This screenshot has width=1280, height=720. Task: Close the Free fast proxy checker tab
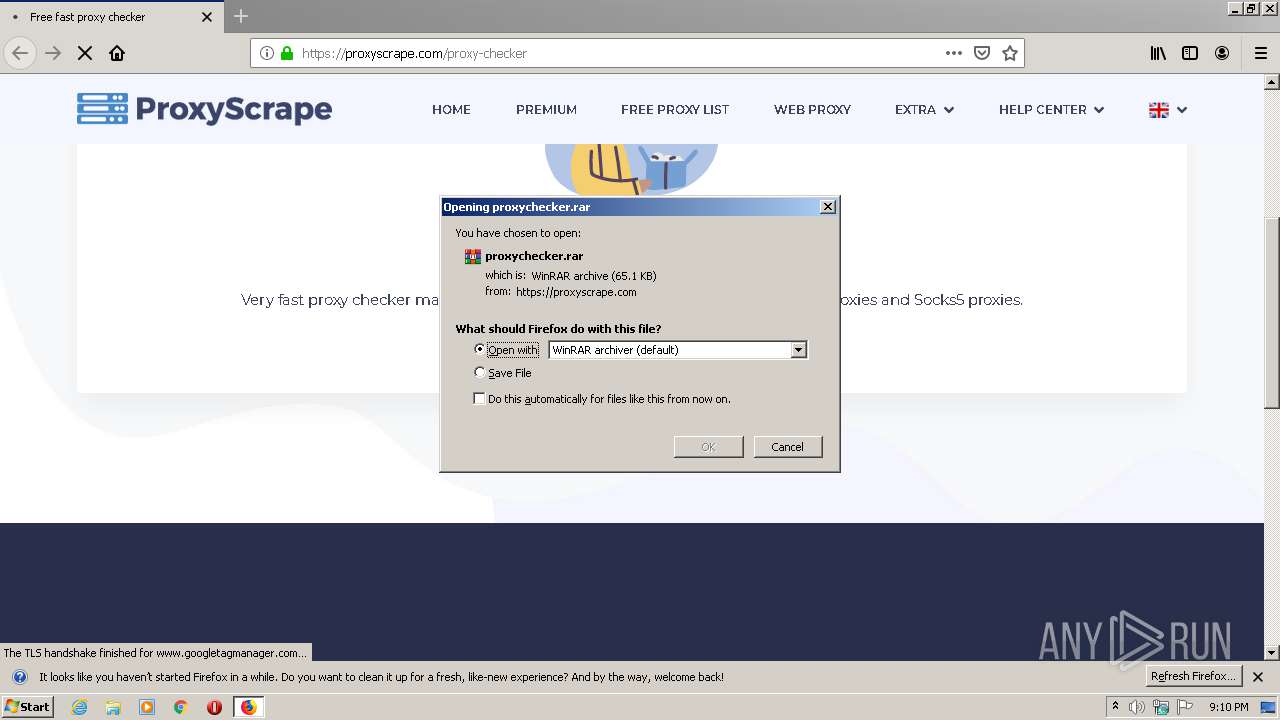[x=207, y=17]
